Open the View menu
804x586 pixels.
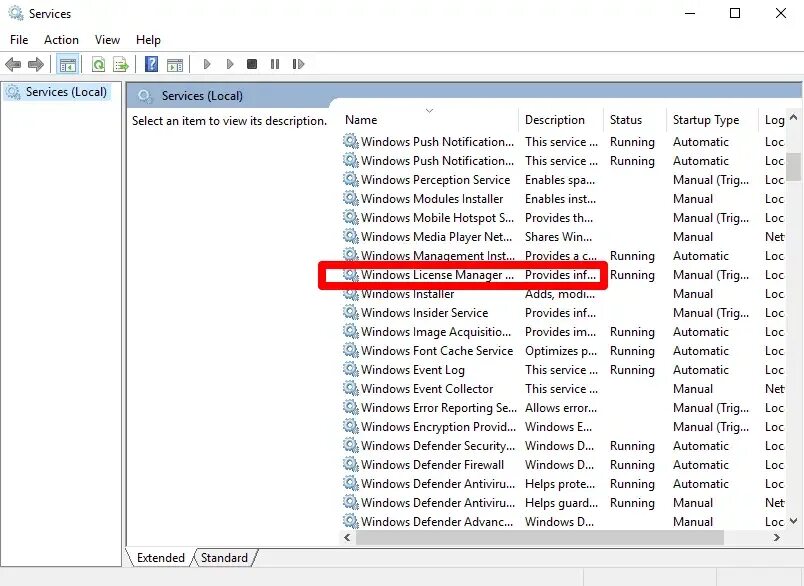click(107, 40)
